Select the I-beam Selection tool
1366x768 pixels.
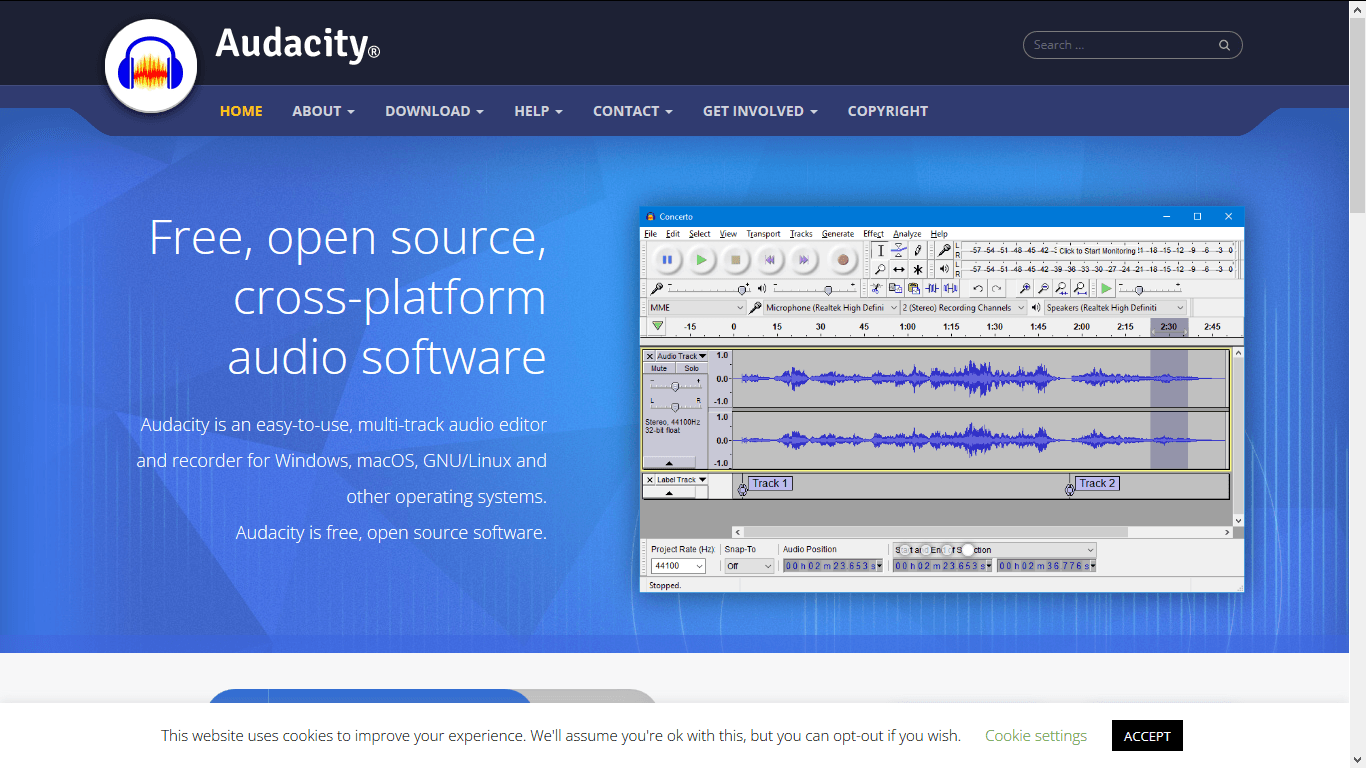tap(880, 251)
